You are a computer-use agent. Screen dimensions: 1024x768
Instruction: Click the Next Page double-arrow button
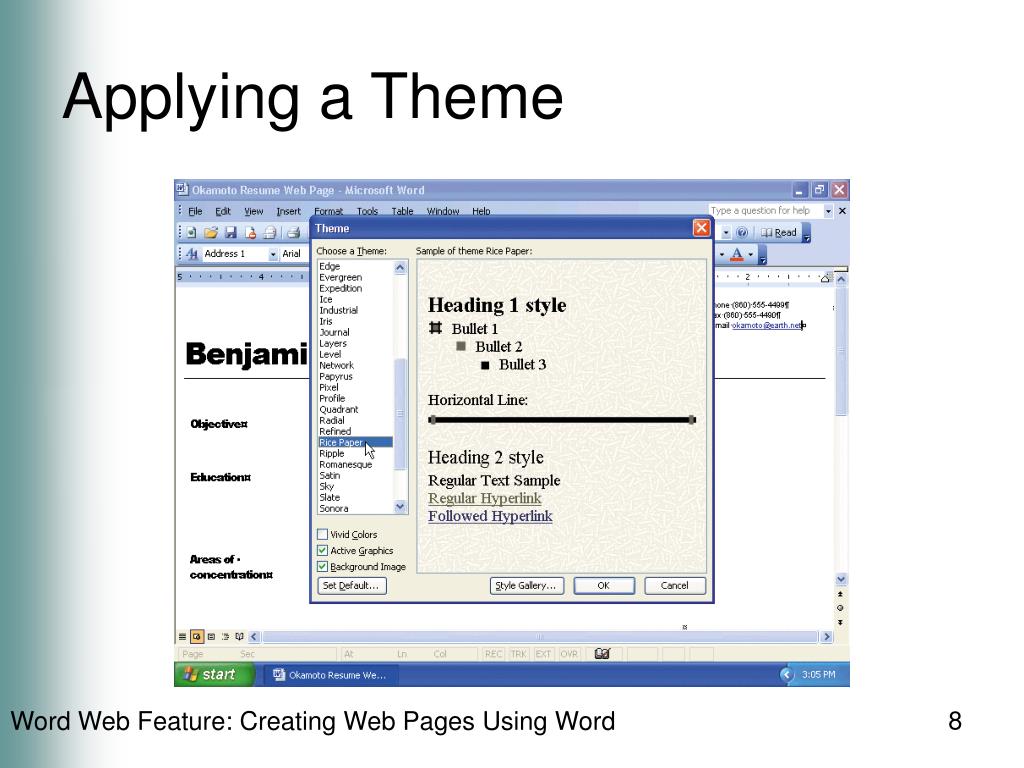pyautogui.click(x=840, y=622)
